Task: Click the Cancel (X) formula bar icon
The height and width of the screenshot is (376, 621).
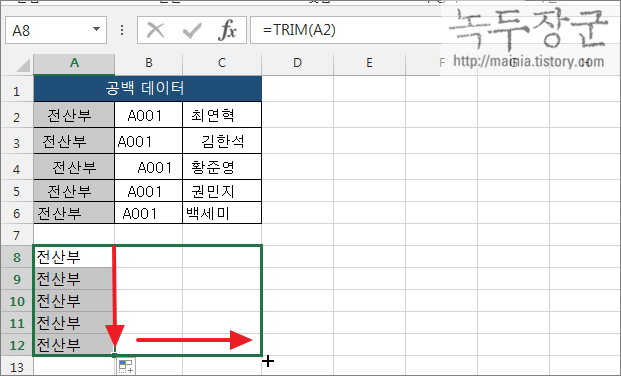Action: click(x=155, y=30)
